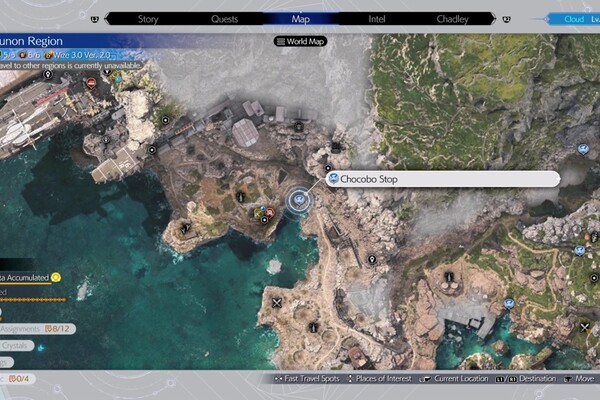The height and width of the screenshot is (400, 600).
Task: Click circle marker on green patch by white cliffs
Action: 165,120
